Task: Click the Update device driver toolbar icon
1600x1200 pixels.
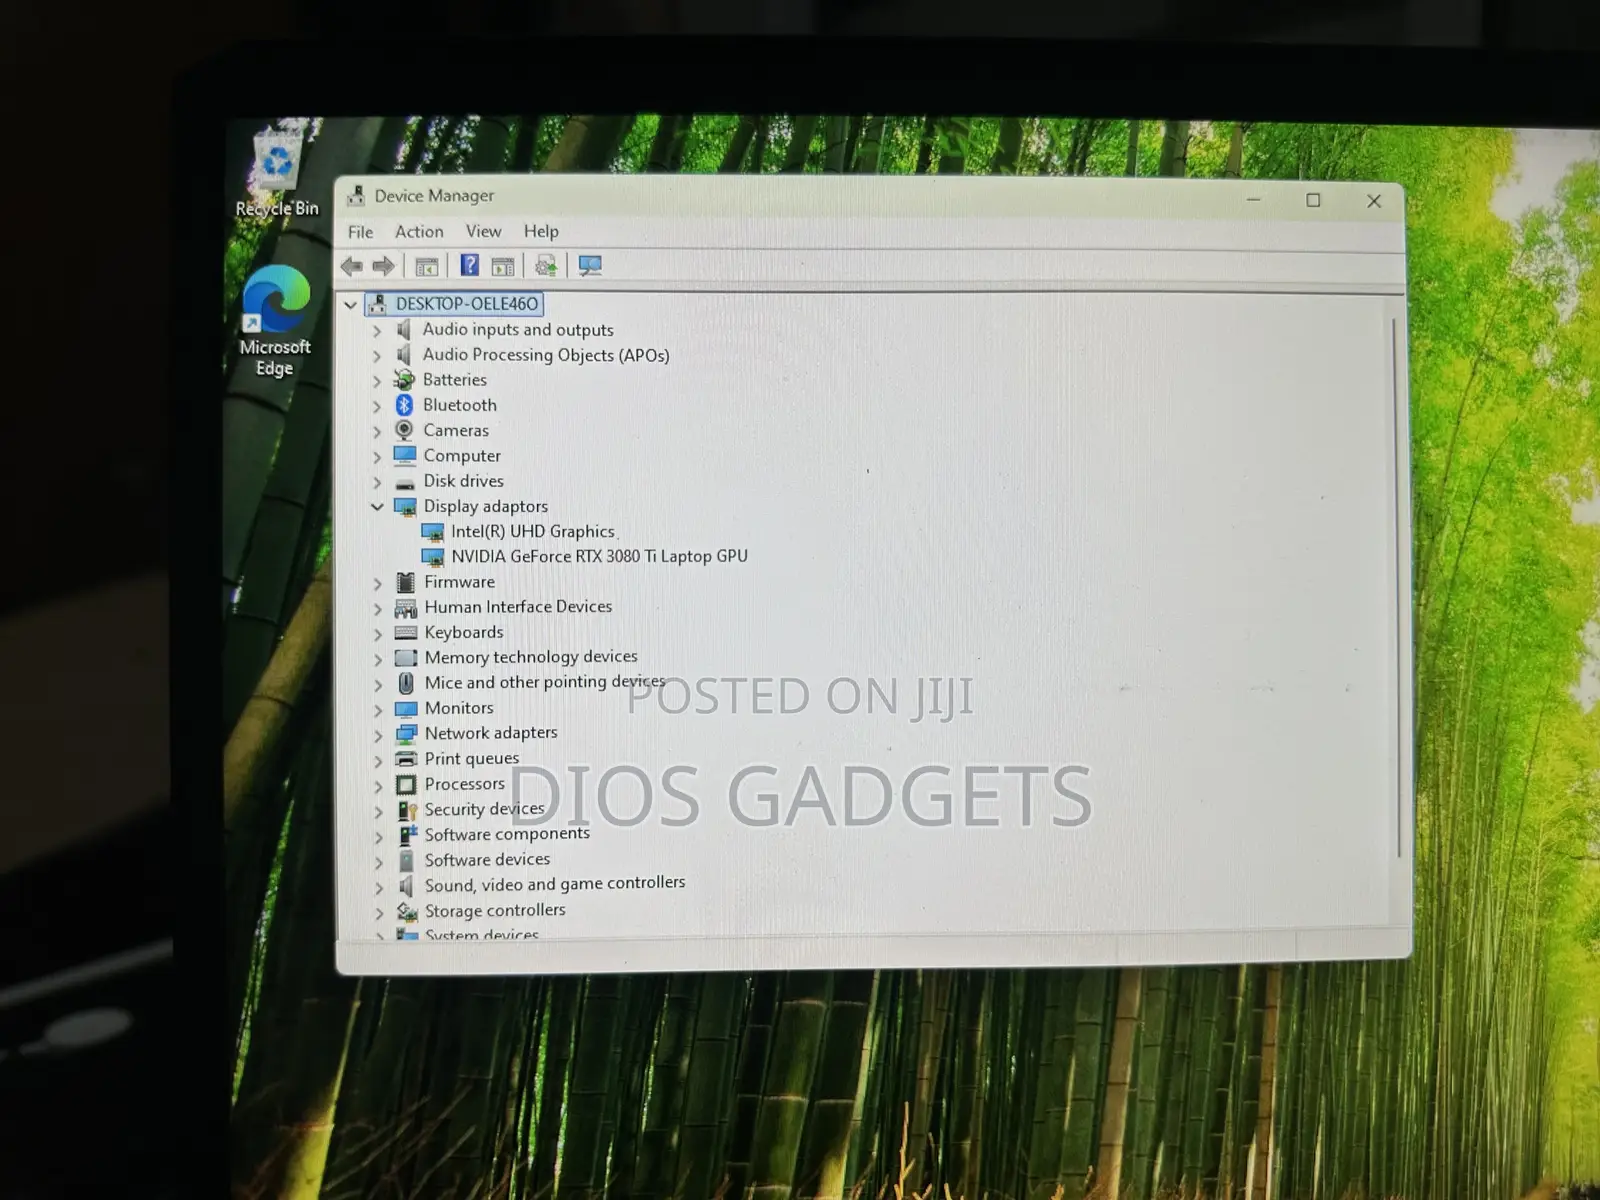Action: [546, 265]
